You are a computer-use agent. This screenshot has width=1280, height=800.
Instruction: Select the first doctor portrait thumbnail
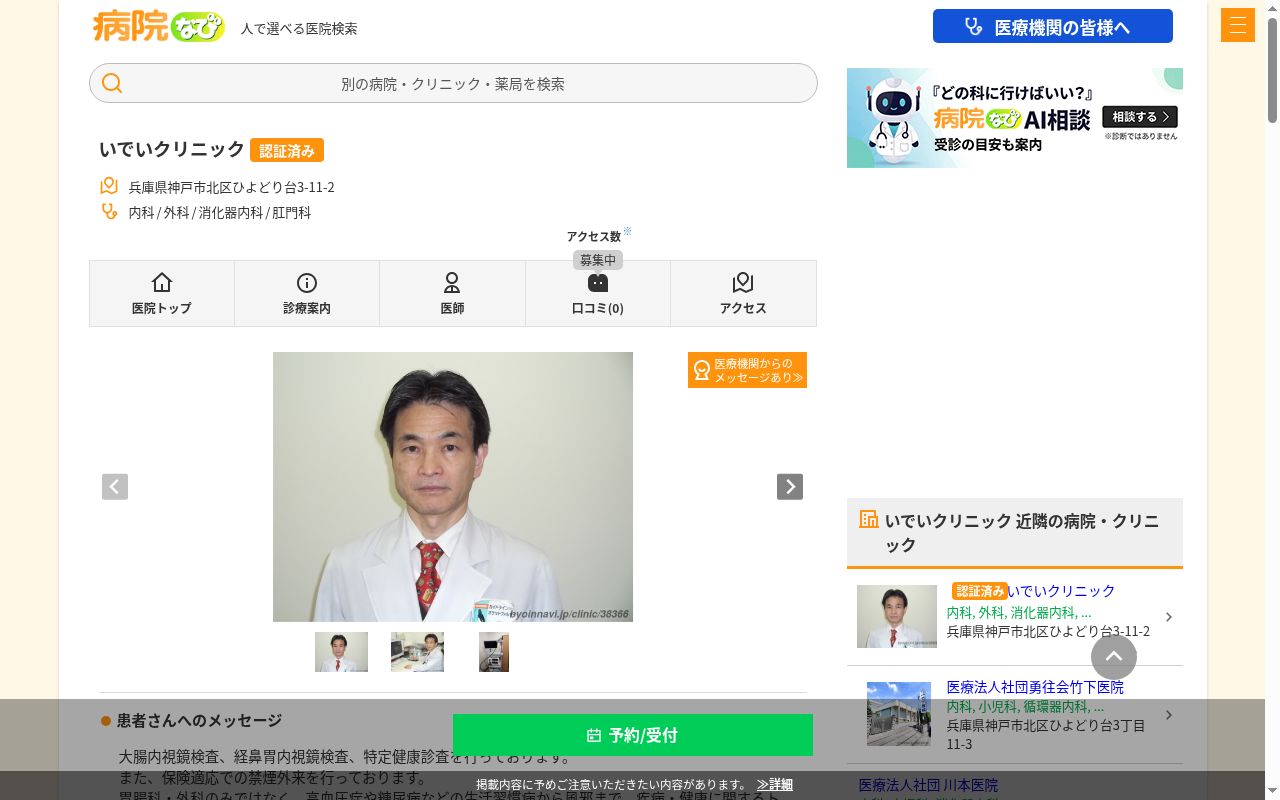pos(341,652)
